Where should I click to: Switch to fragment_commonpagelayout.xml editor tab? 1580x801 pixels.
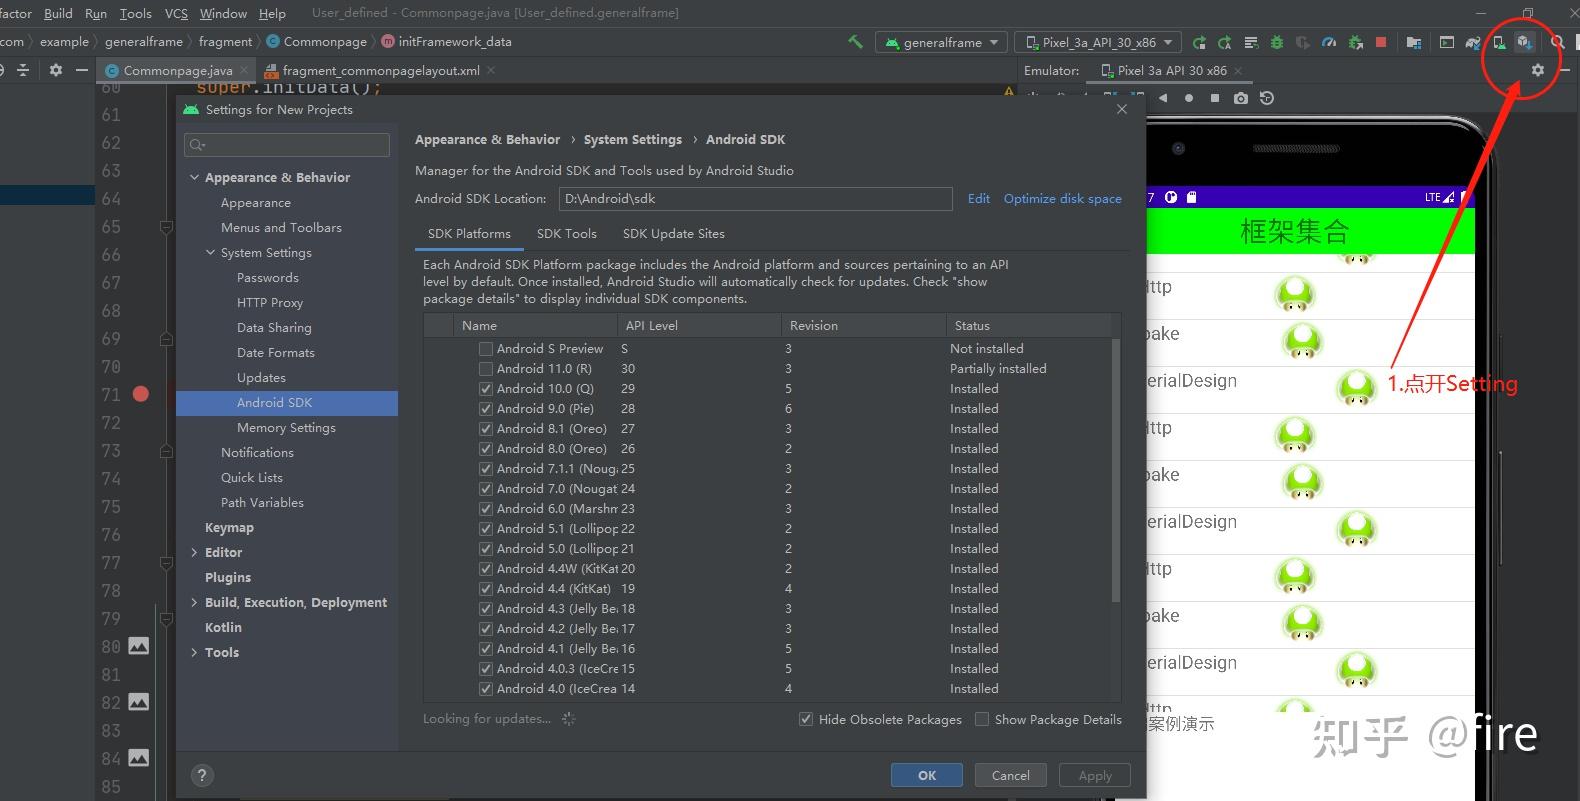(380, 70)
